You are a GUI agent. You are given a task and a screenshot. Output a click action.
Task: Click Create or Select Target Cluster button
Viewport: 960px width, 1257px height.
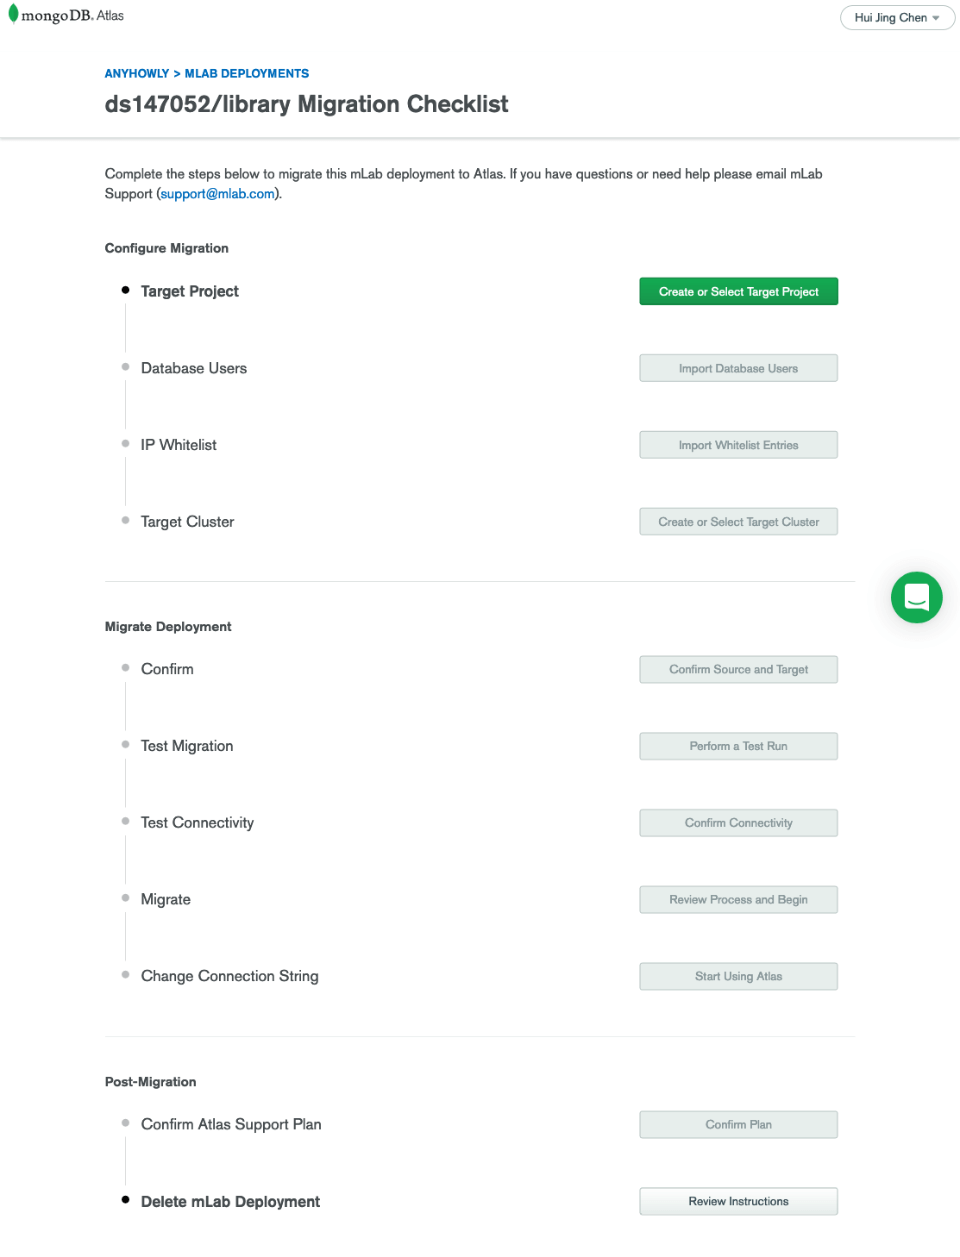[x=739, y=522]
